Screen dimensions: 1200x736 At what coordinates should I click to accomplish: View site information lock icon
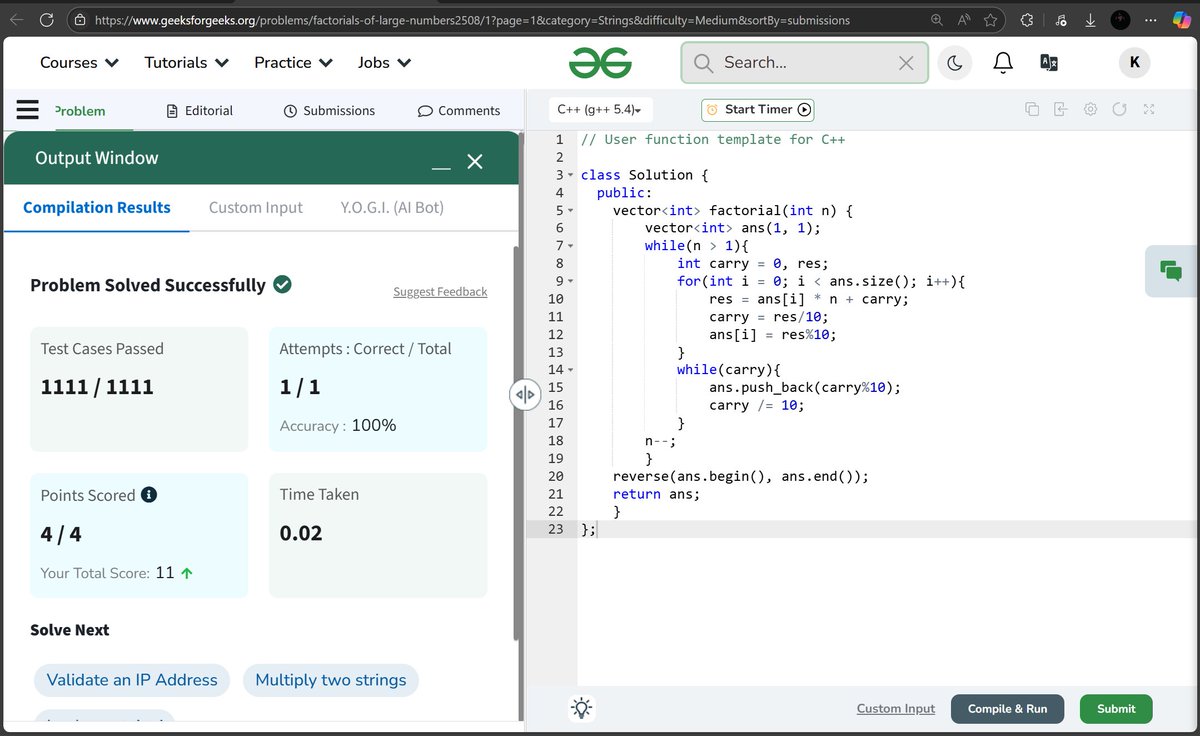tap(79, 19)
